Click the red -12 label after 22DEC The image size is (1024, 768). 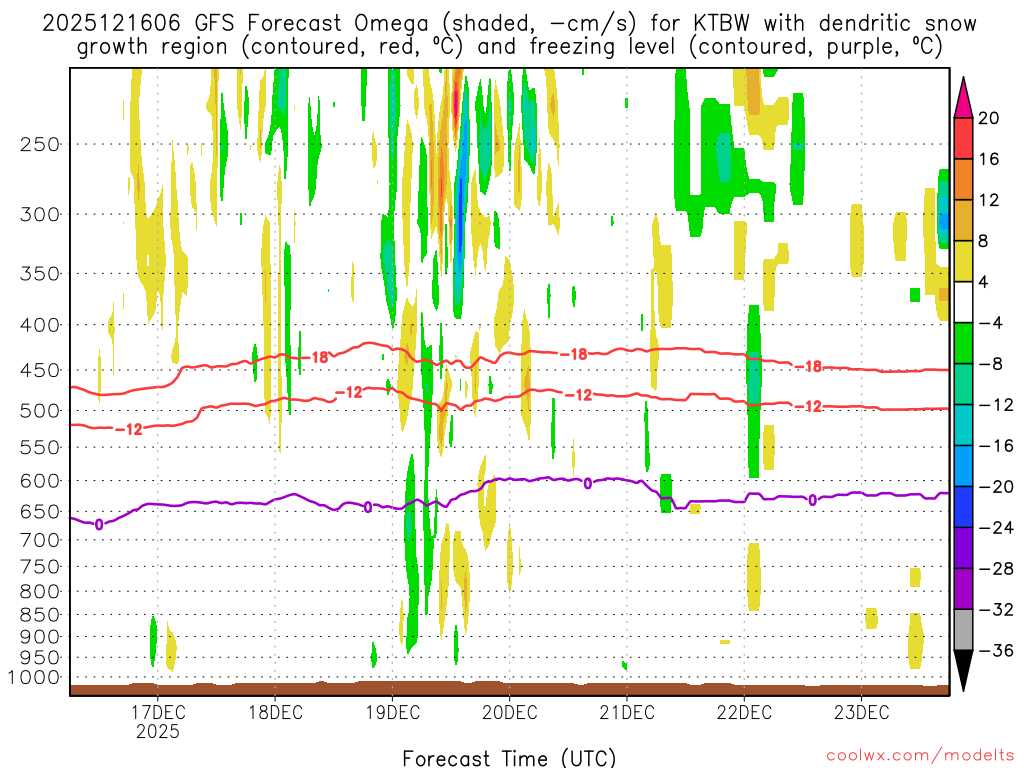coord(808,407)
